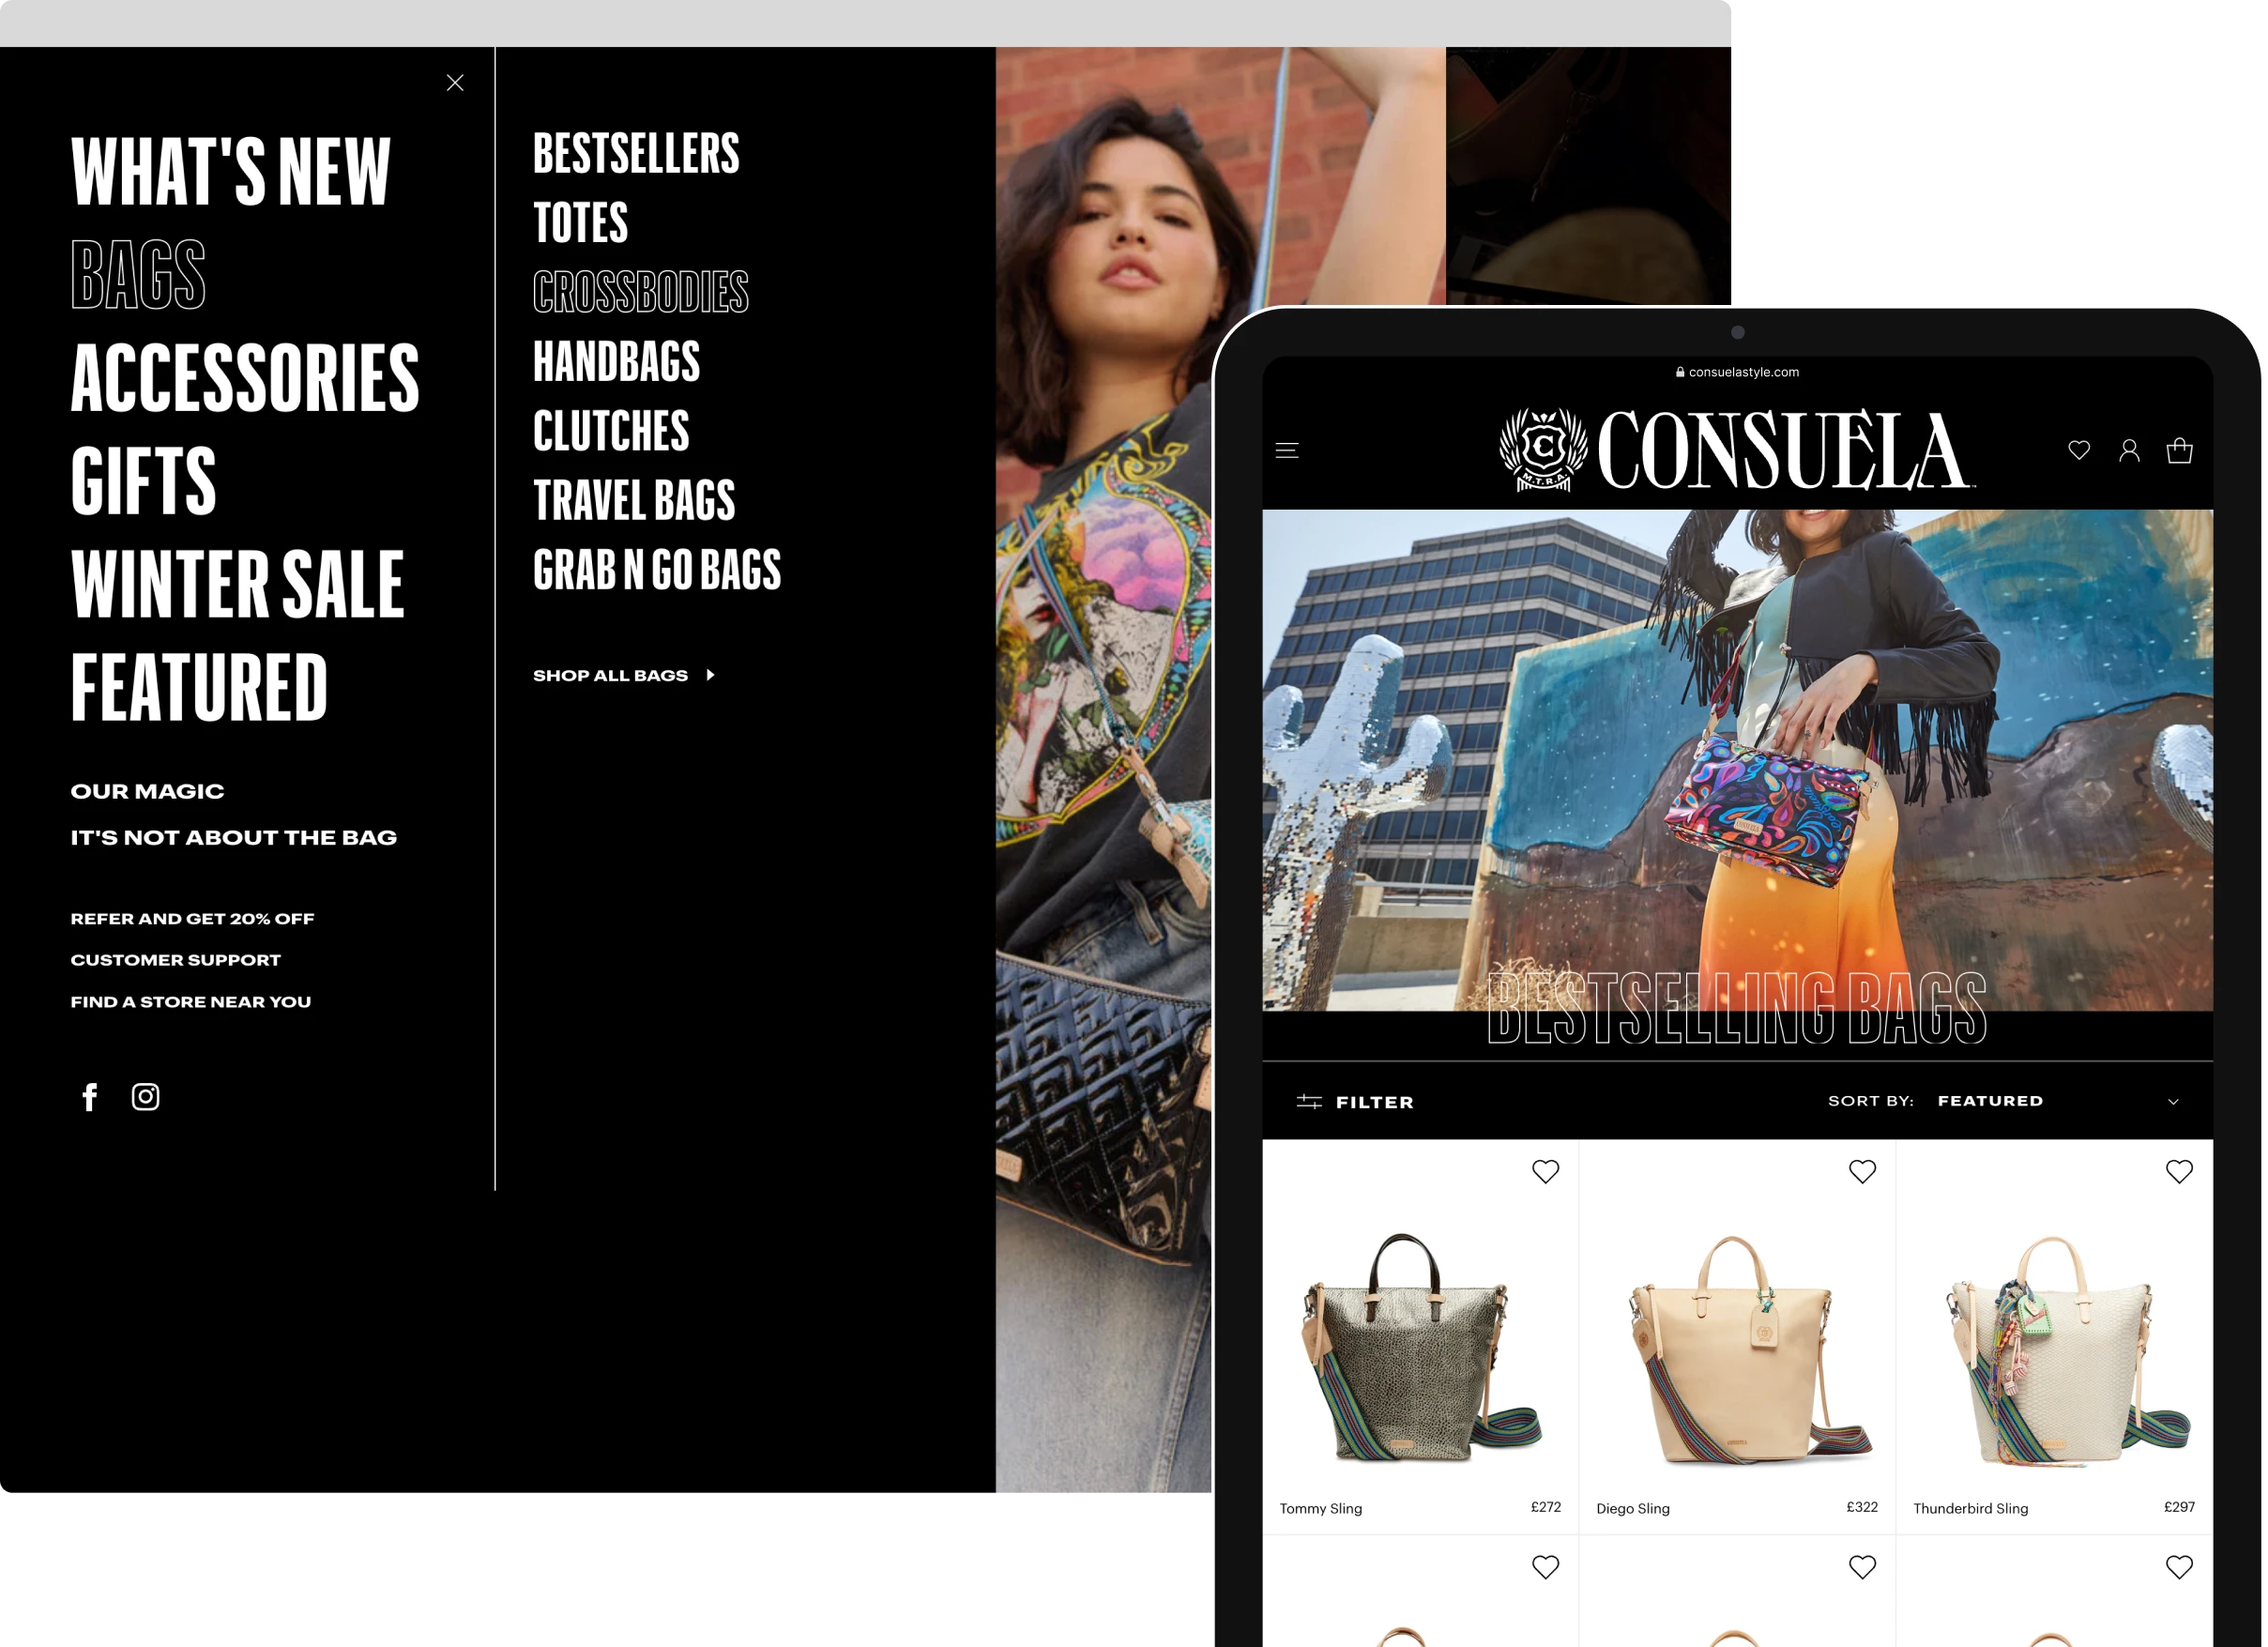Click the Instagram icon in sidebar
This screenshot has width=2268, height=1647.
coord(145,1095)
